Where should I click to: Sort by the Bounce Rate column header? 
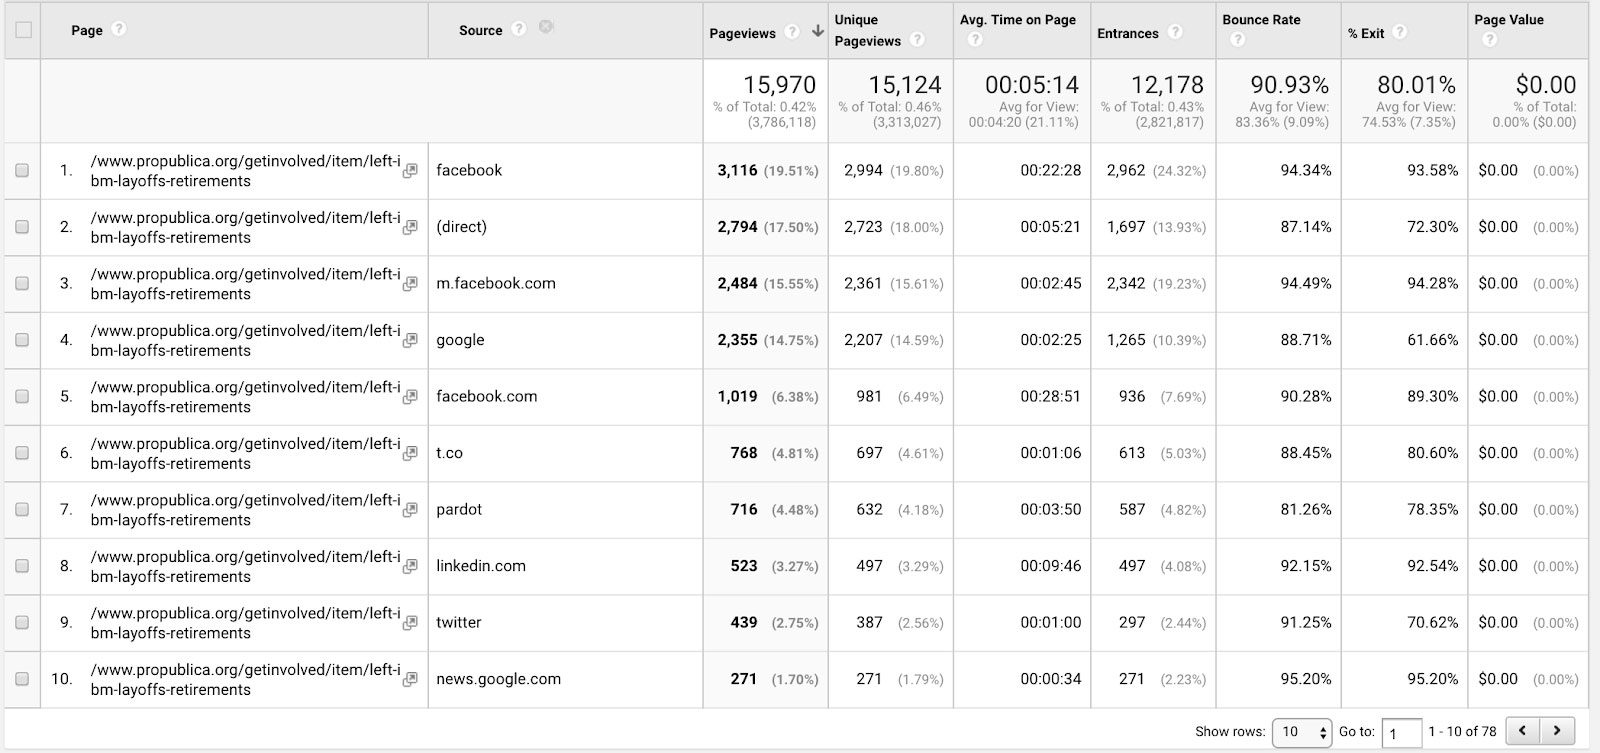(x=1261, y=20)
